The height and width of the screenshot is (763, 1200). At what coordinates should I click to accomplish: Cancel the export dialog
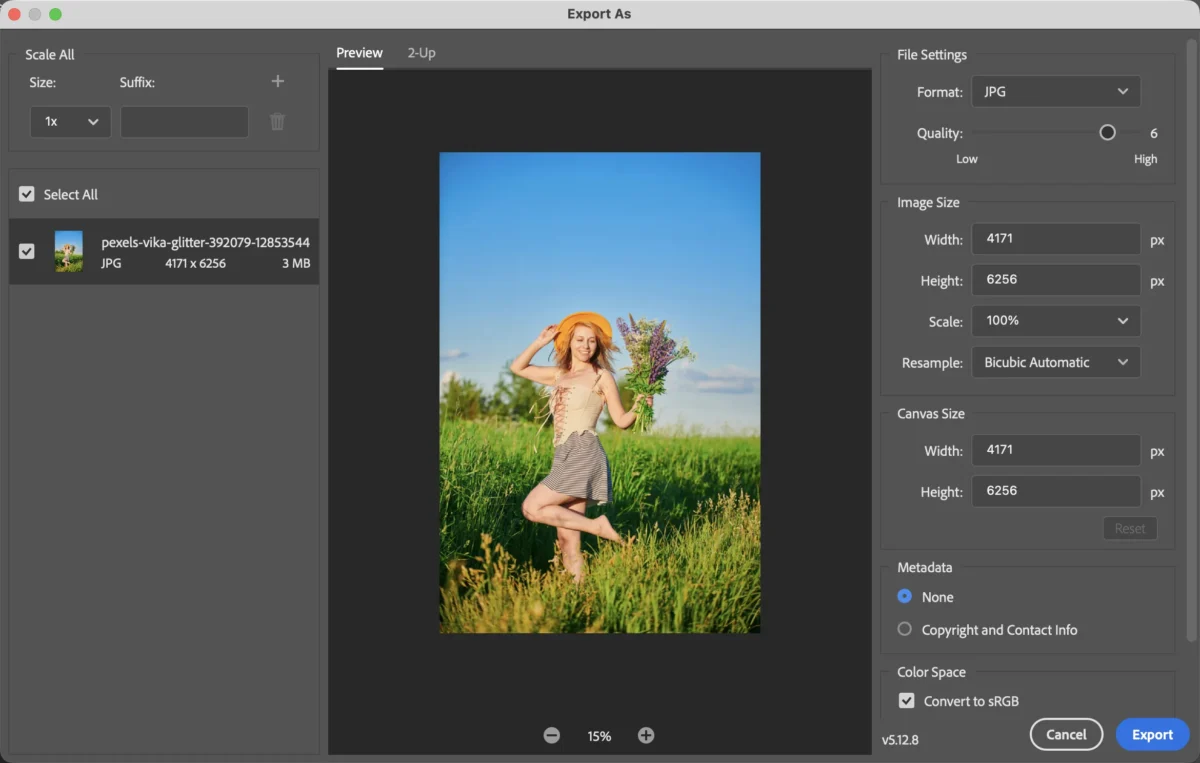(x=1066, y=734)
